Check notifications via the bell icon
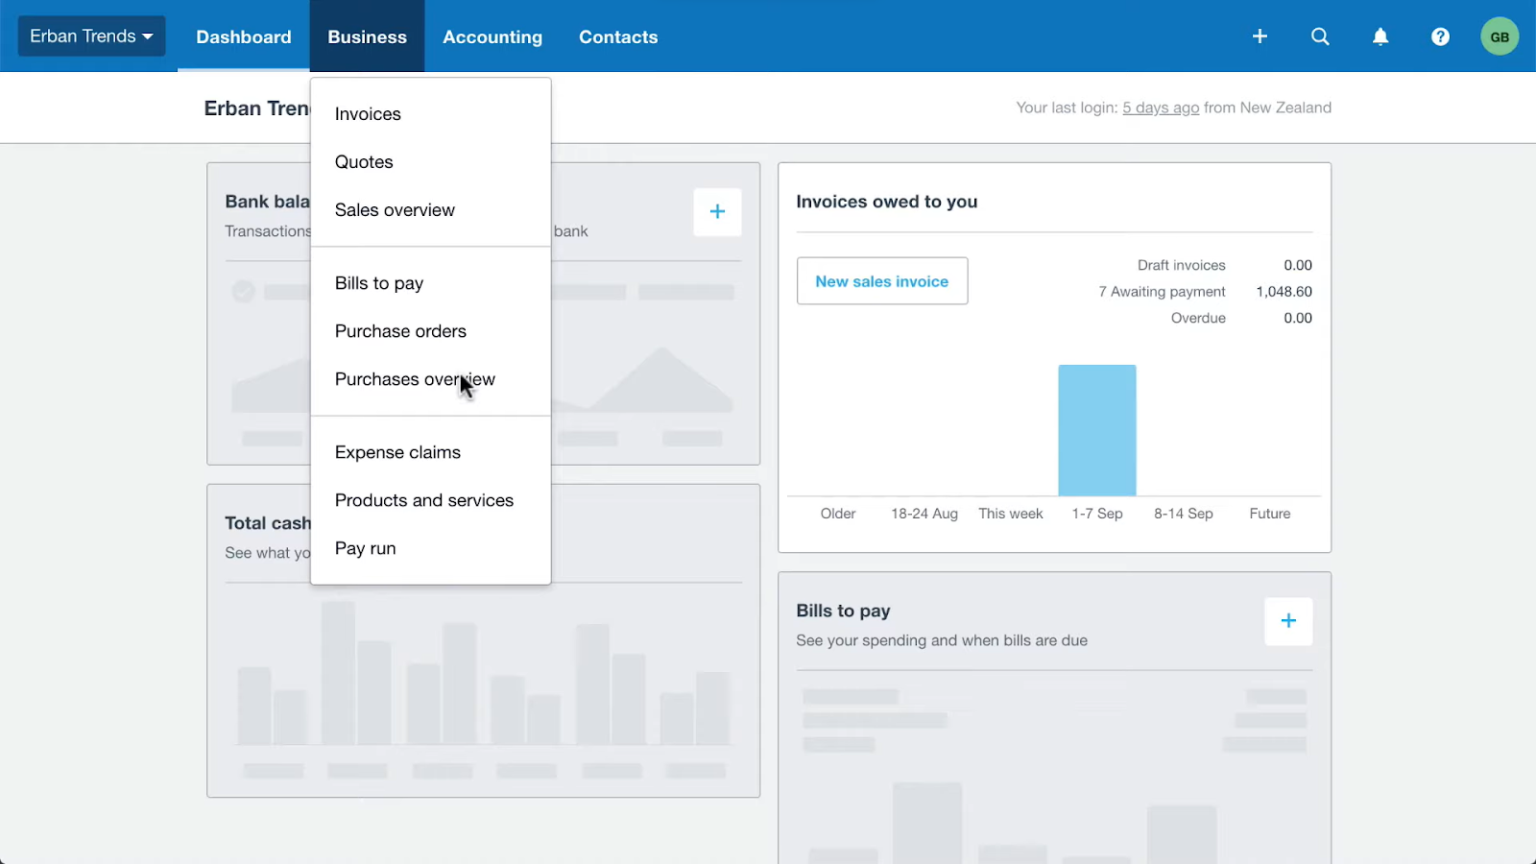The height and width of the screenshot is (864, 1536). point(1380,36)
